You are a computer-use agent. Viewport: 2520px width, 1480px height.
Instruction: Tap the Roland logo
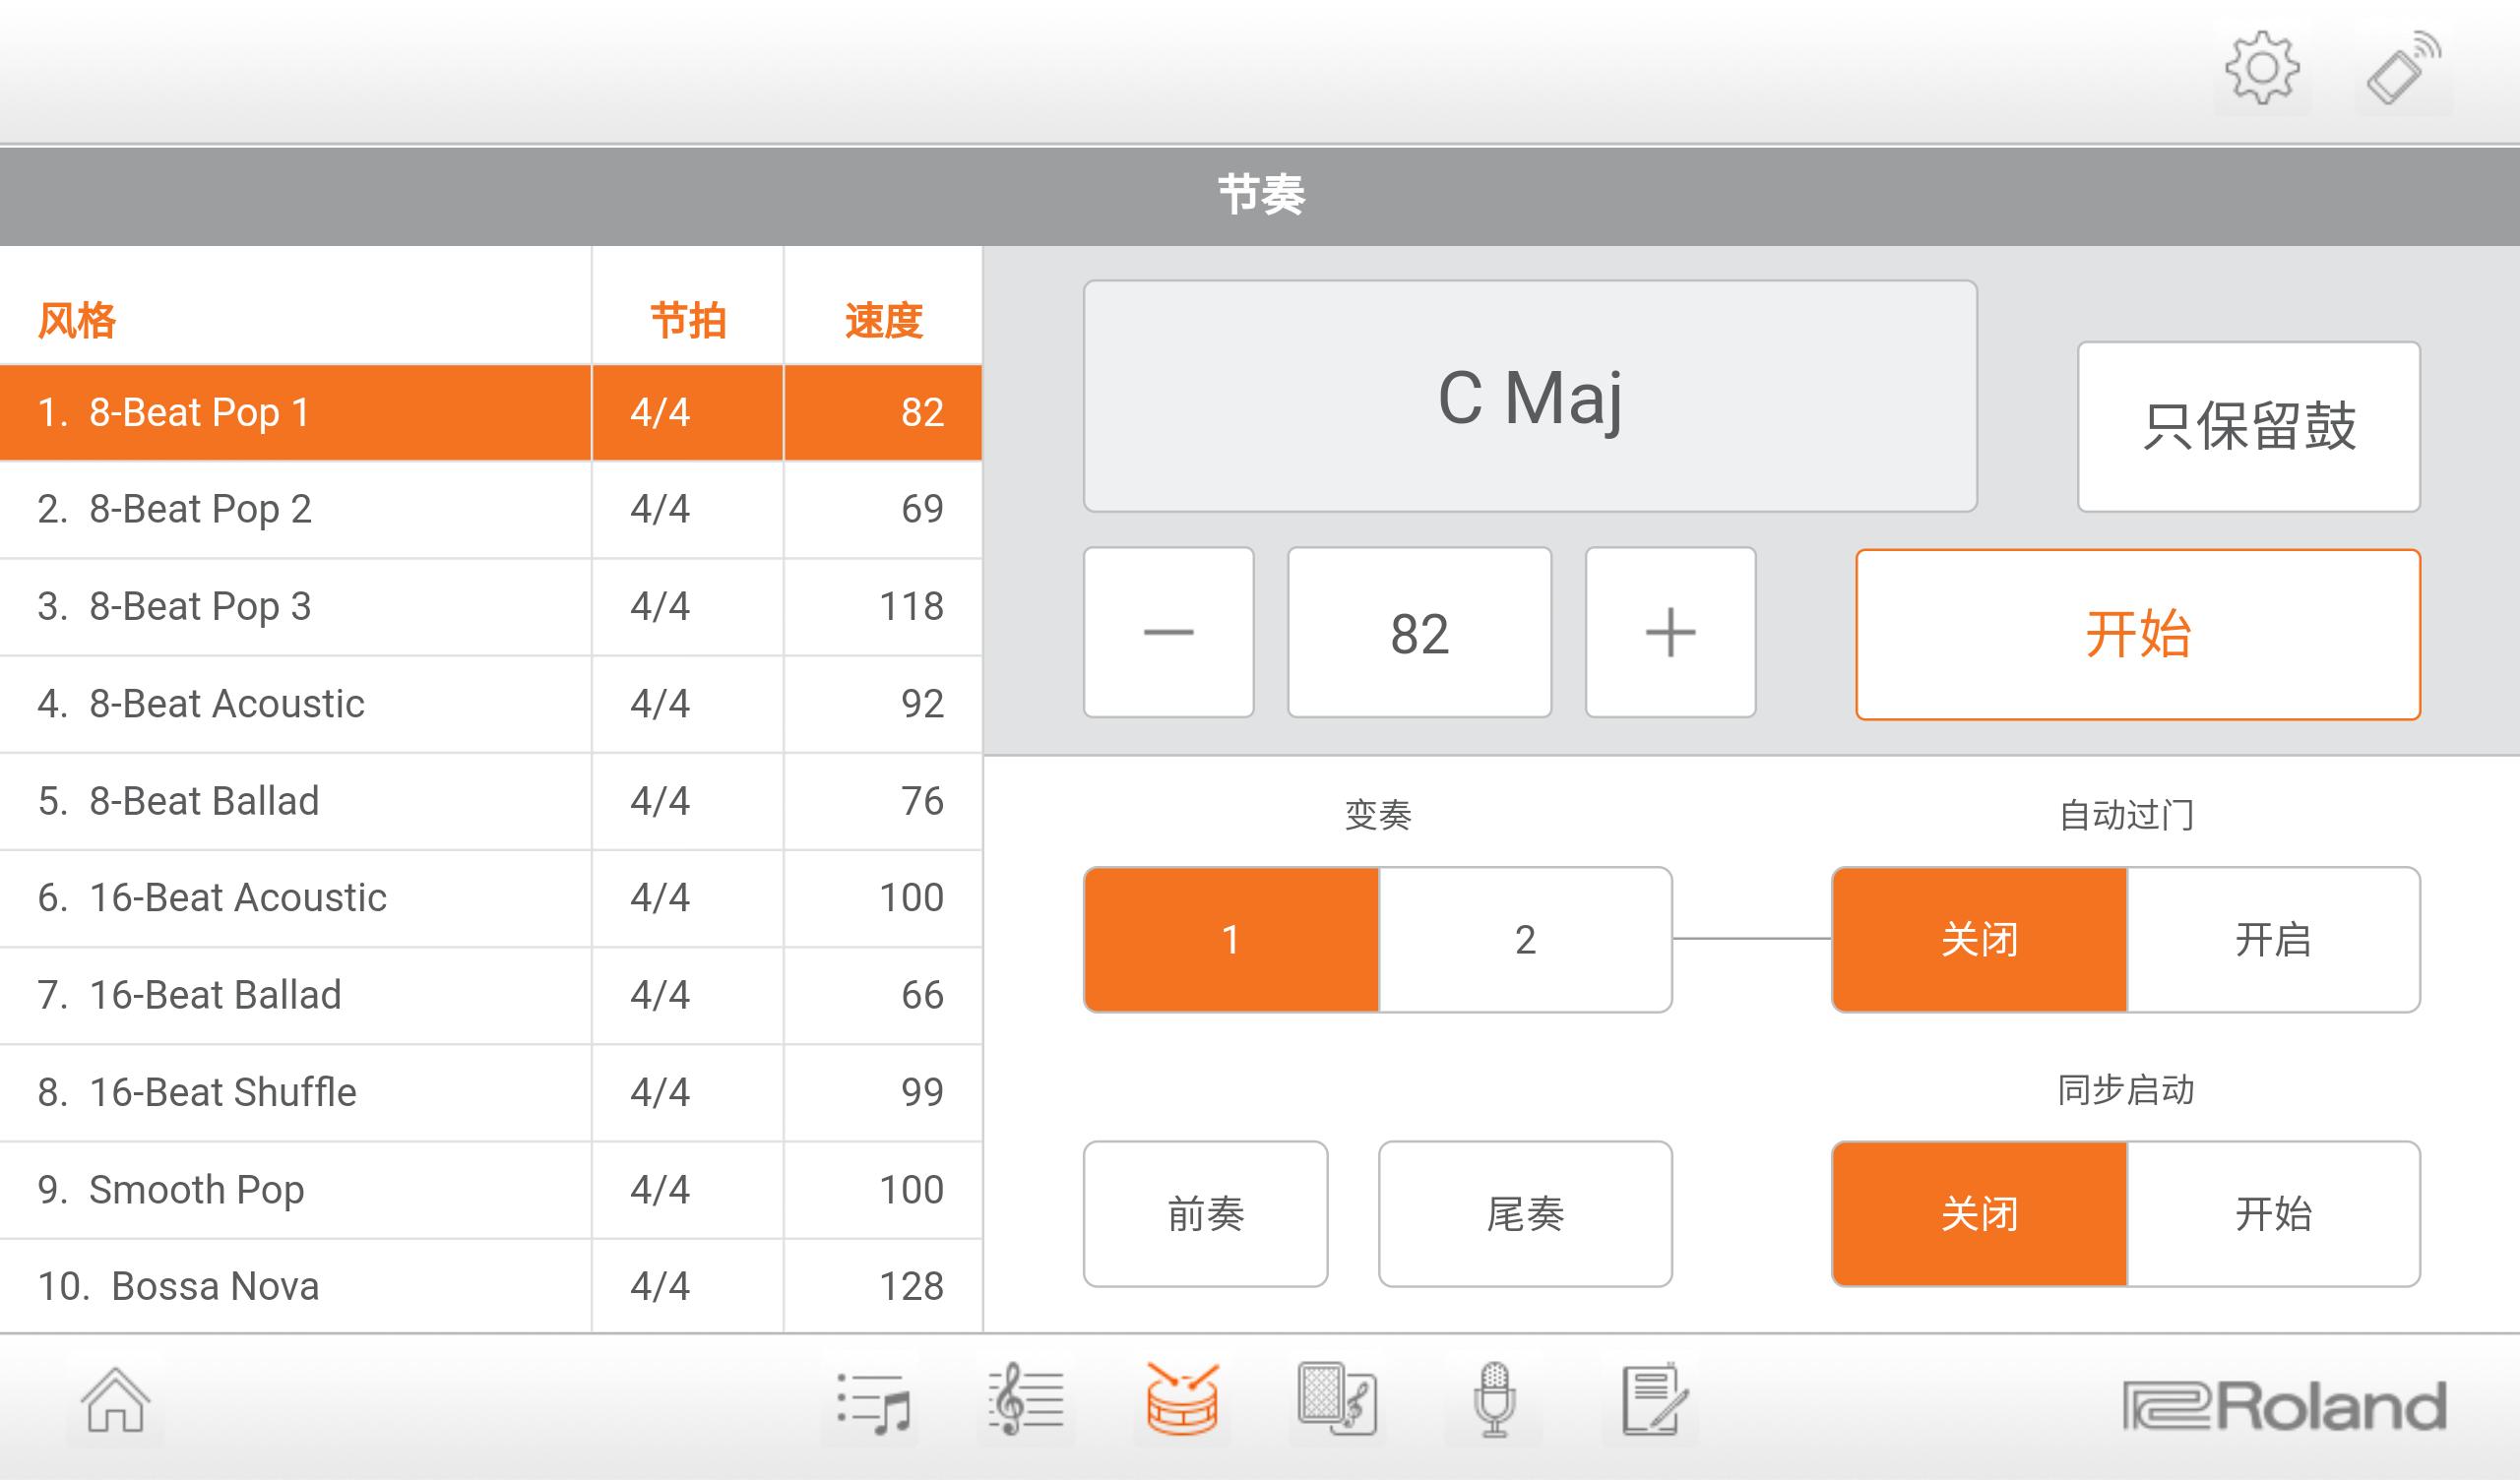point(2285,1406)
